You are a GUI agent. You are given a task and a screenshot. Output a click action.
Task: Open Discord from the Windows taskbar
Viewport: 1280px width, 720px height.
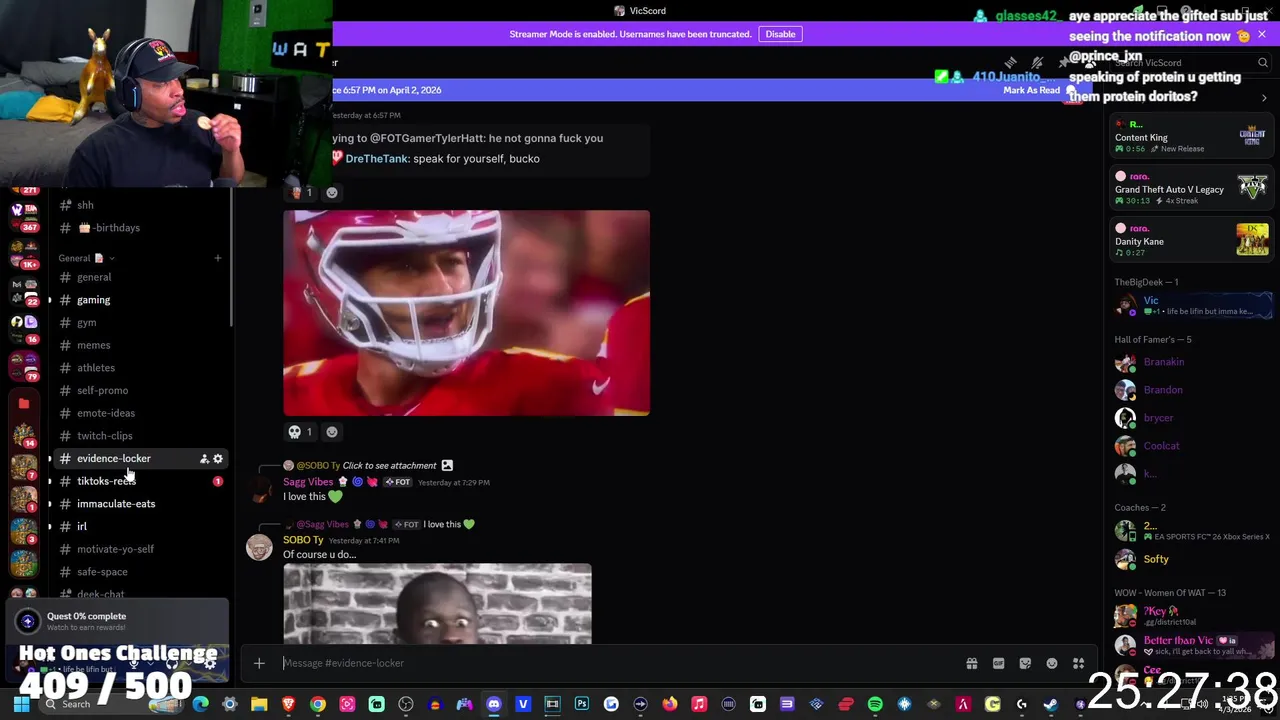coord(493,704)
